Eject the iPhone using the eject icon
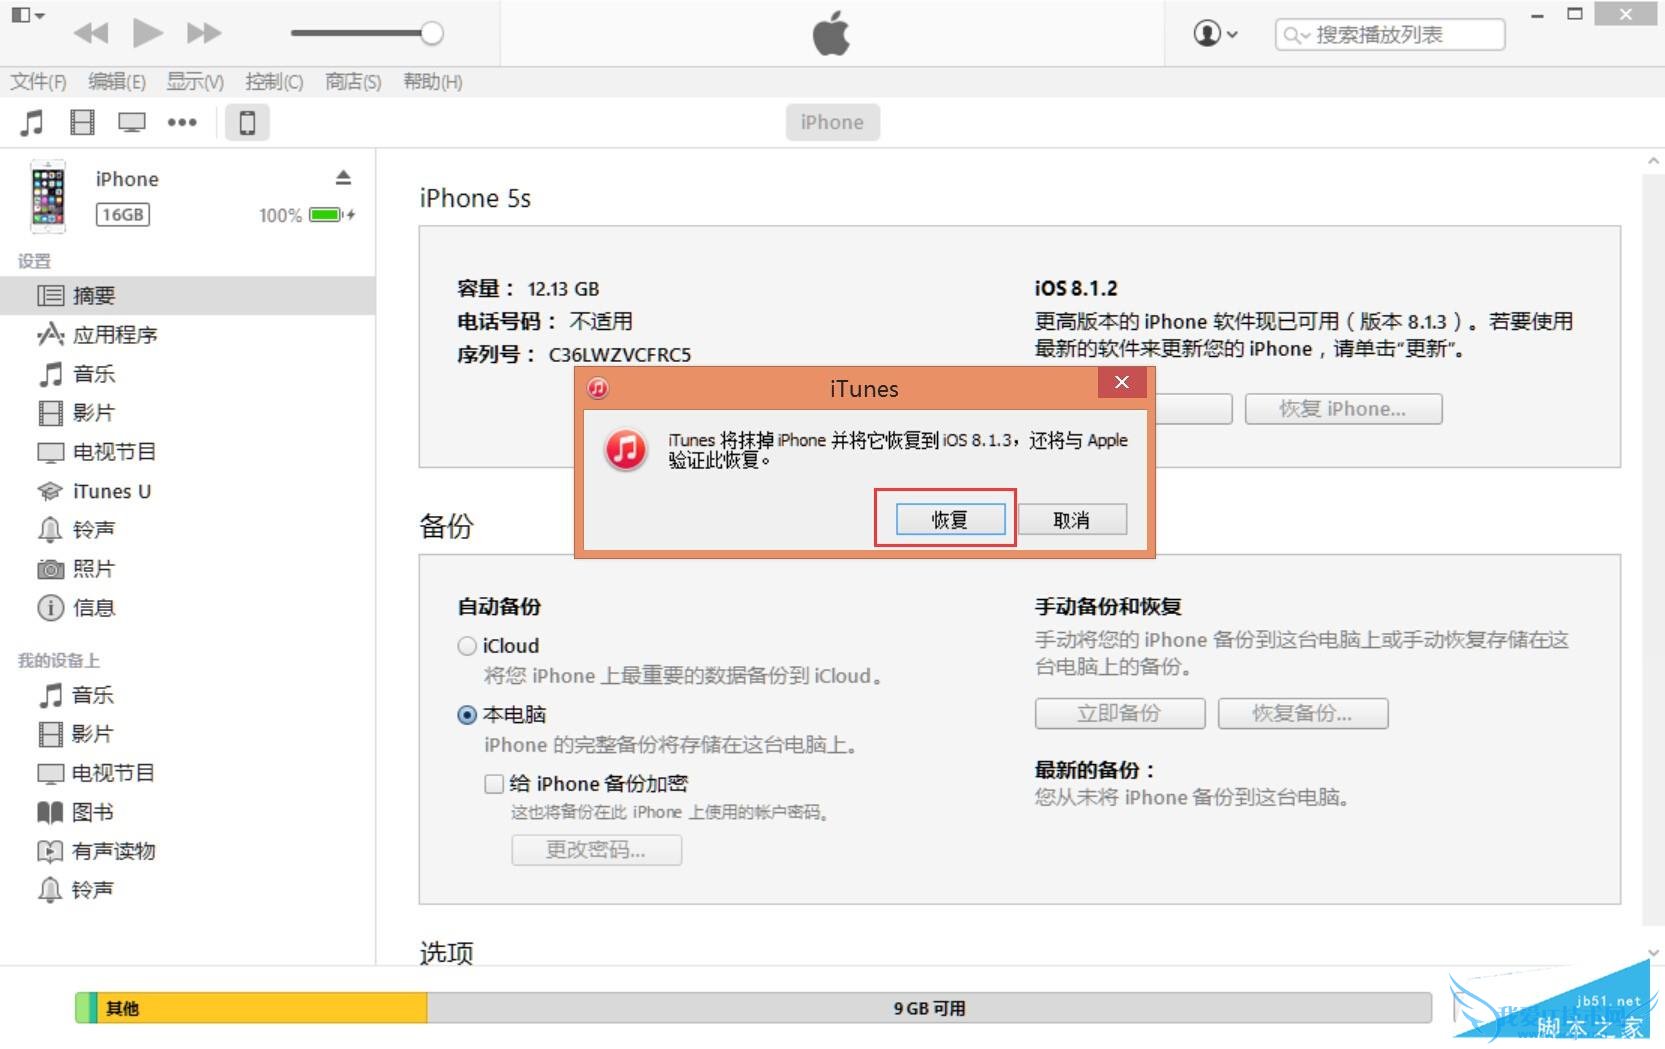Viewport: 1665px width, 1049px height. pyautogui.click(x=344, y=178)
